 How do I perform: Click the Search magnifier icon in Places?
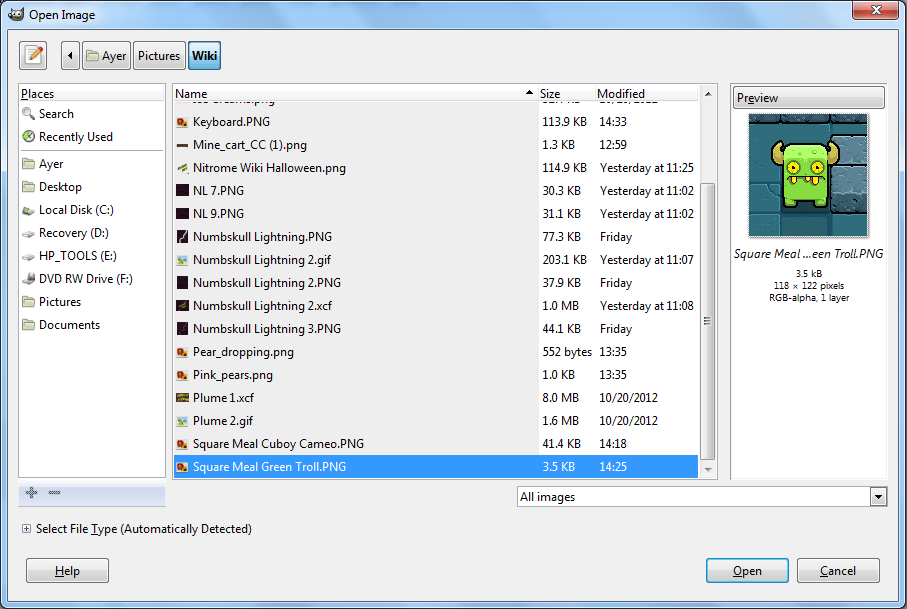click(28, 113)
